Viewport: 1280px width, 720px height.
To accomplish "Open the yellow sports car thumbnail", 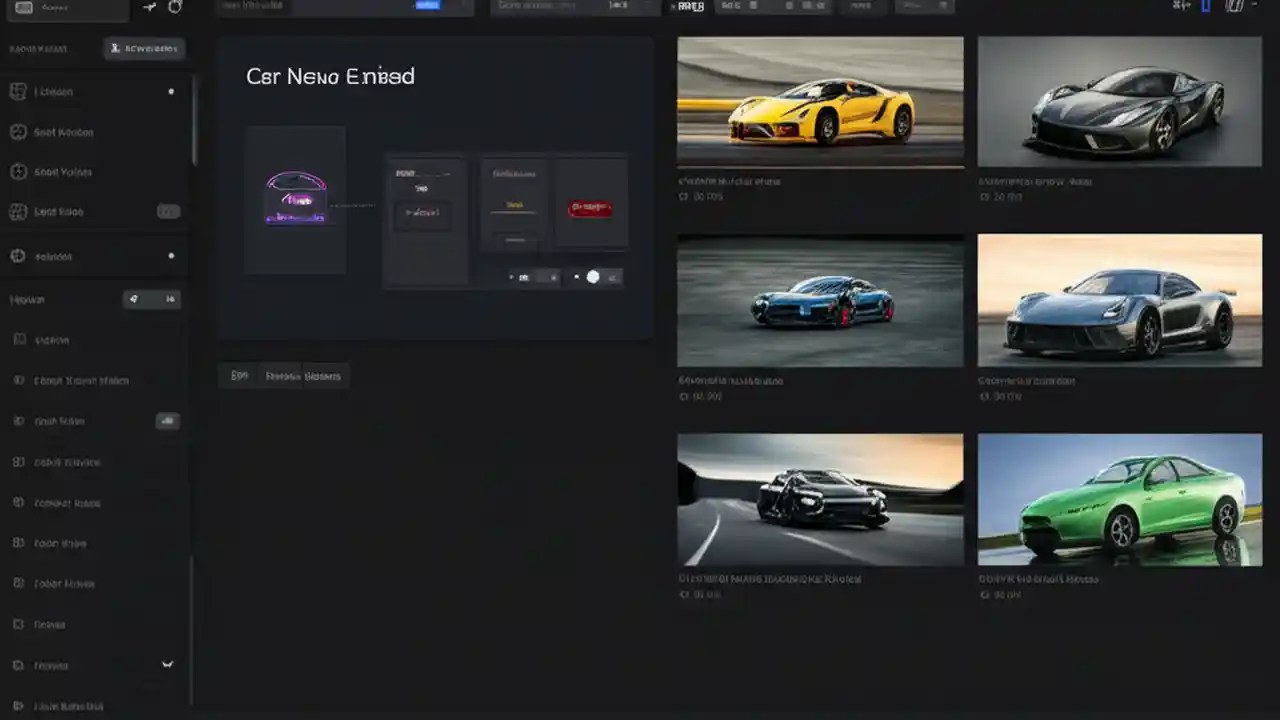I will click(x=820, y=101).
